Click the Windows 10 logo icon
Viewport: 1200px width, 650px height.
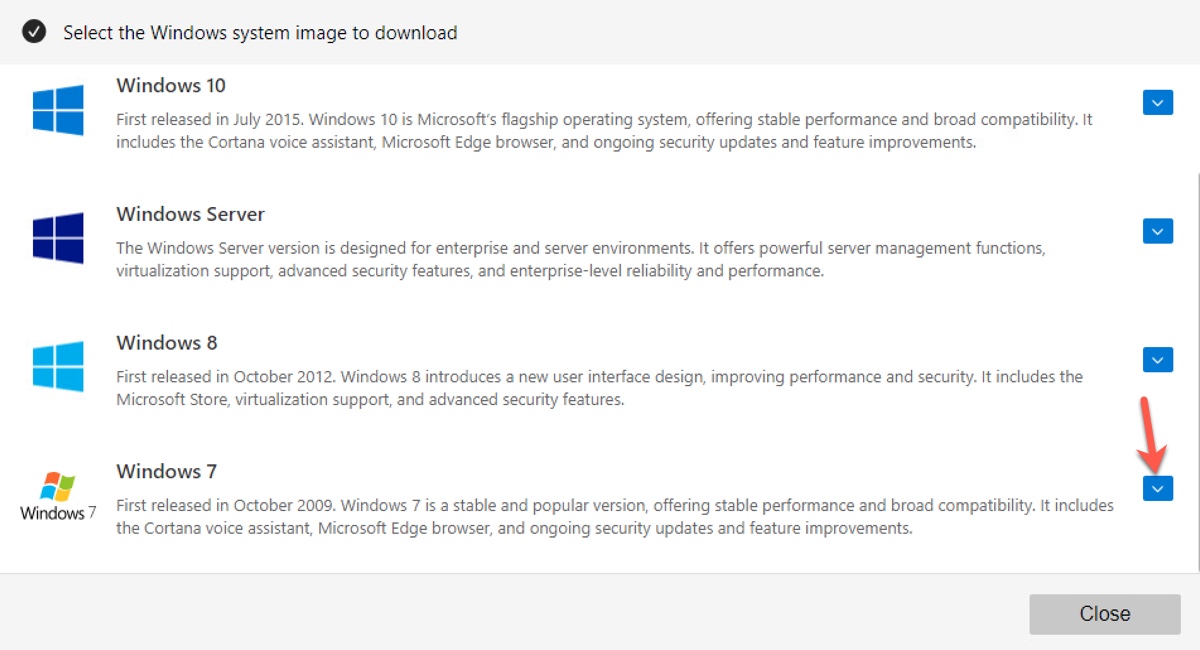coord(58,110)
